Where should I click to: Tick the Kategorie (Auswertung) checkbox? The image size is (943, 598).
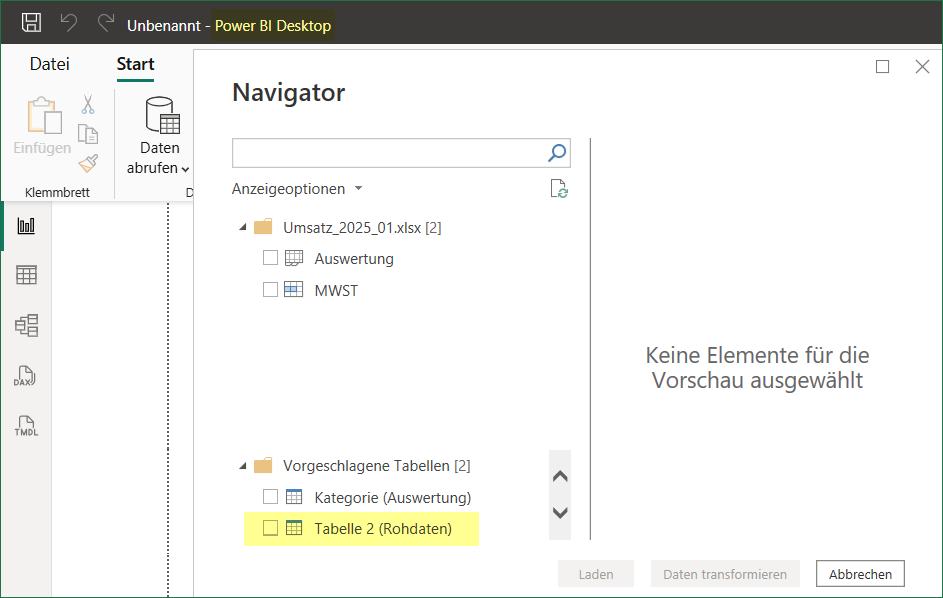(x=270, y=497)
